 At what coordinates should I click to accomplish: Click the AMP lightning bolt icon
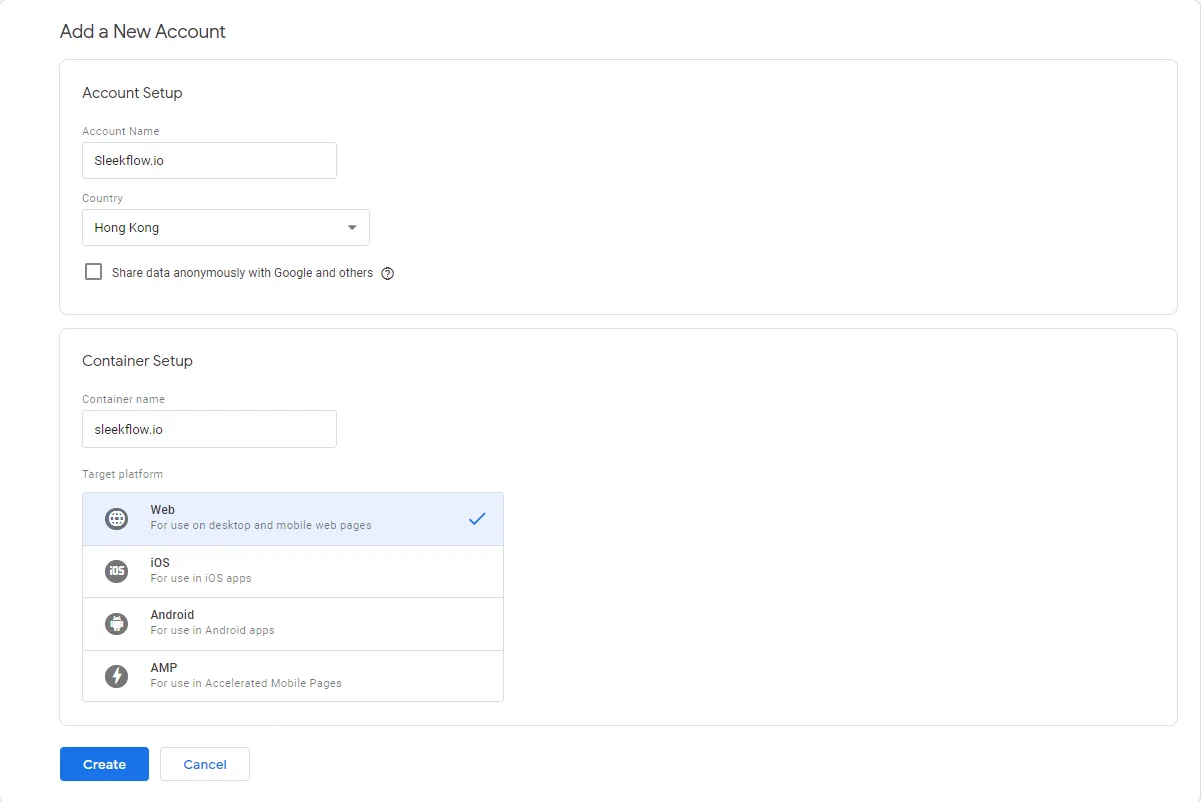(117, 675)
